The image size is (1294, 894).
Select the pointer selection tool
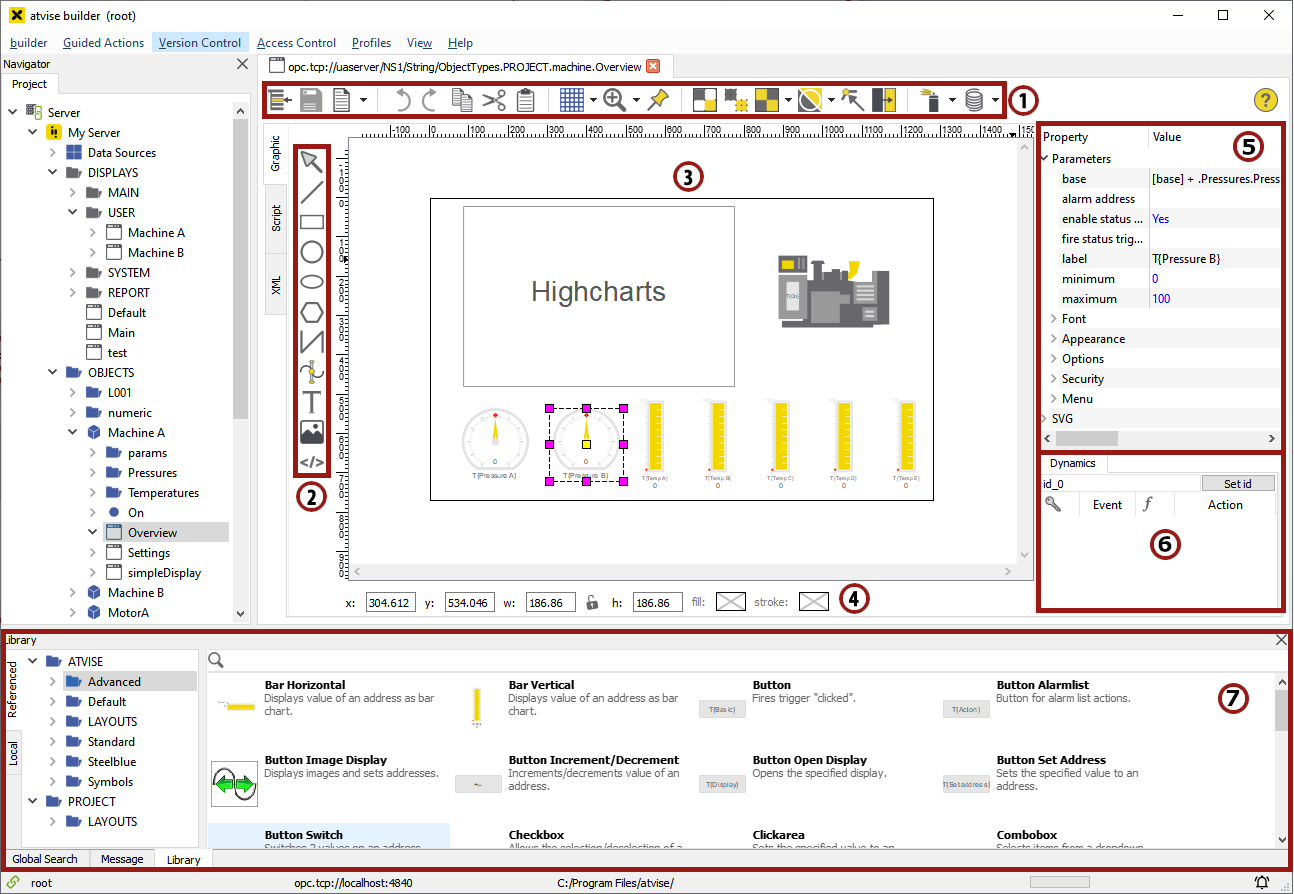[312, 162]
